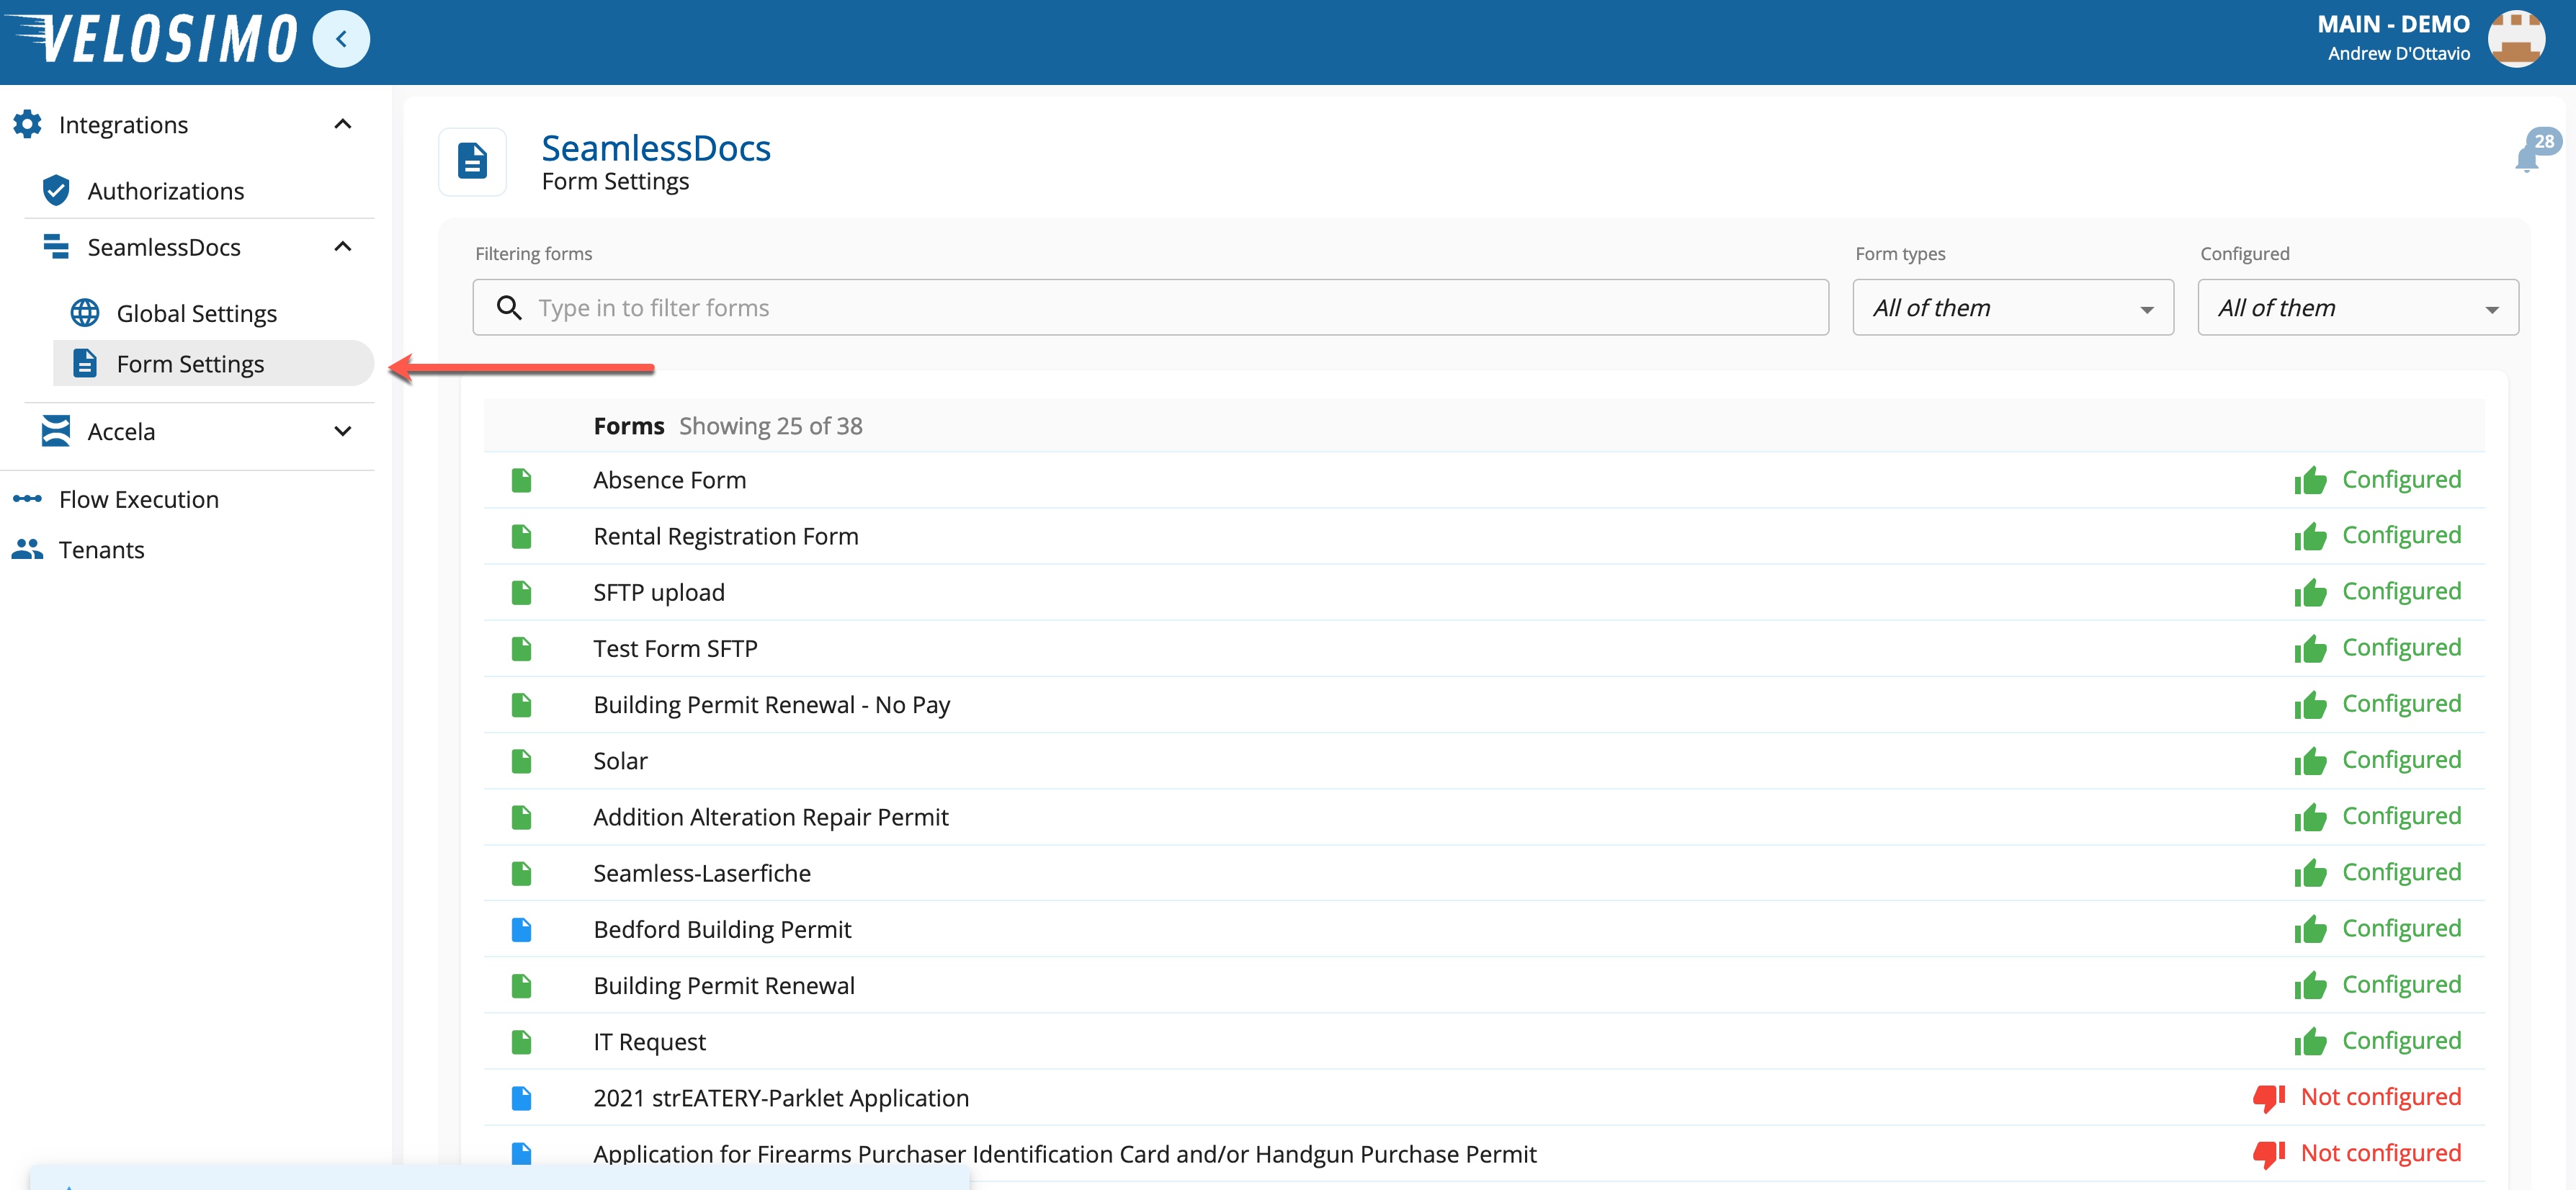Open the Solar form row
This screenshot has height=1190, width=2576.
point(620,761)
